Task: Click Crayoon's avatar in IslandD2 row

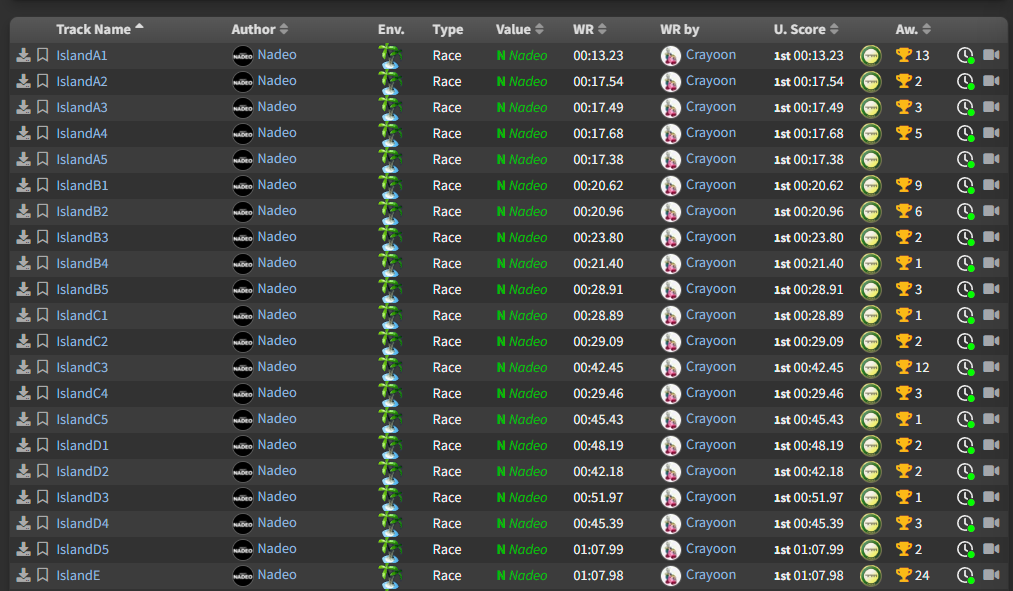Action: pyautogui.click(x=671, y=472)
